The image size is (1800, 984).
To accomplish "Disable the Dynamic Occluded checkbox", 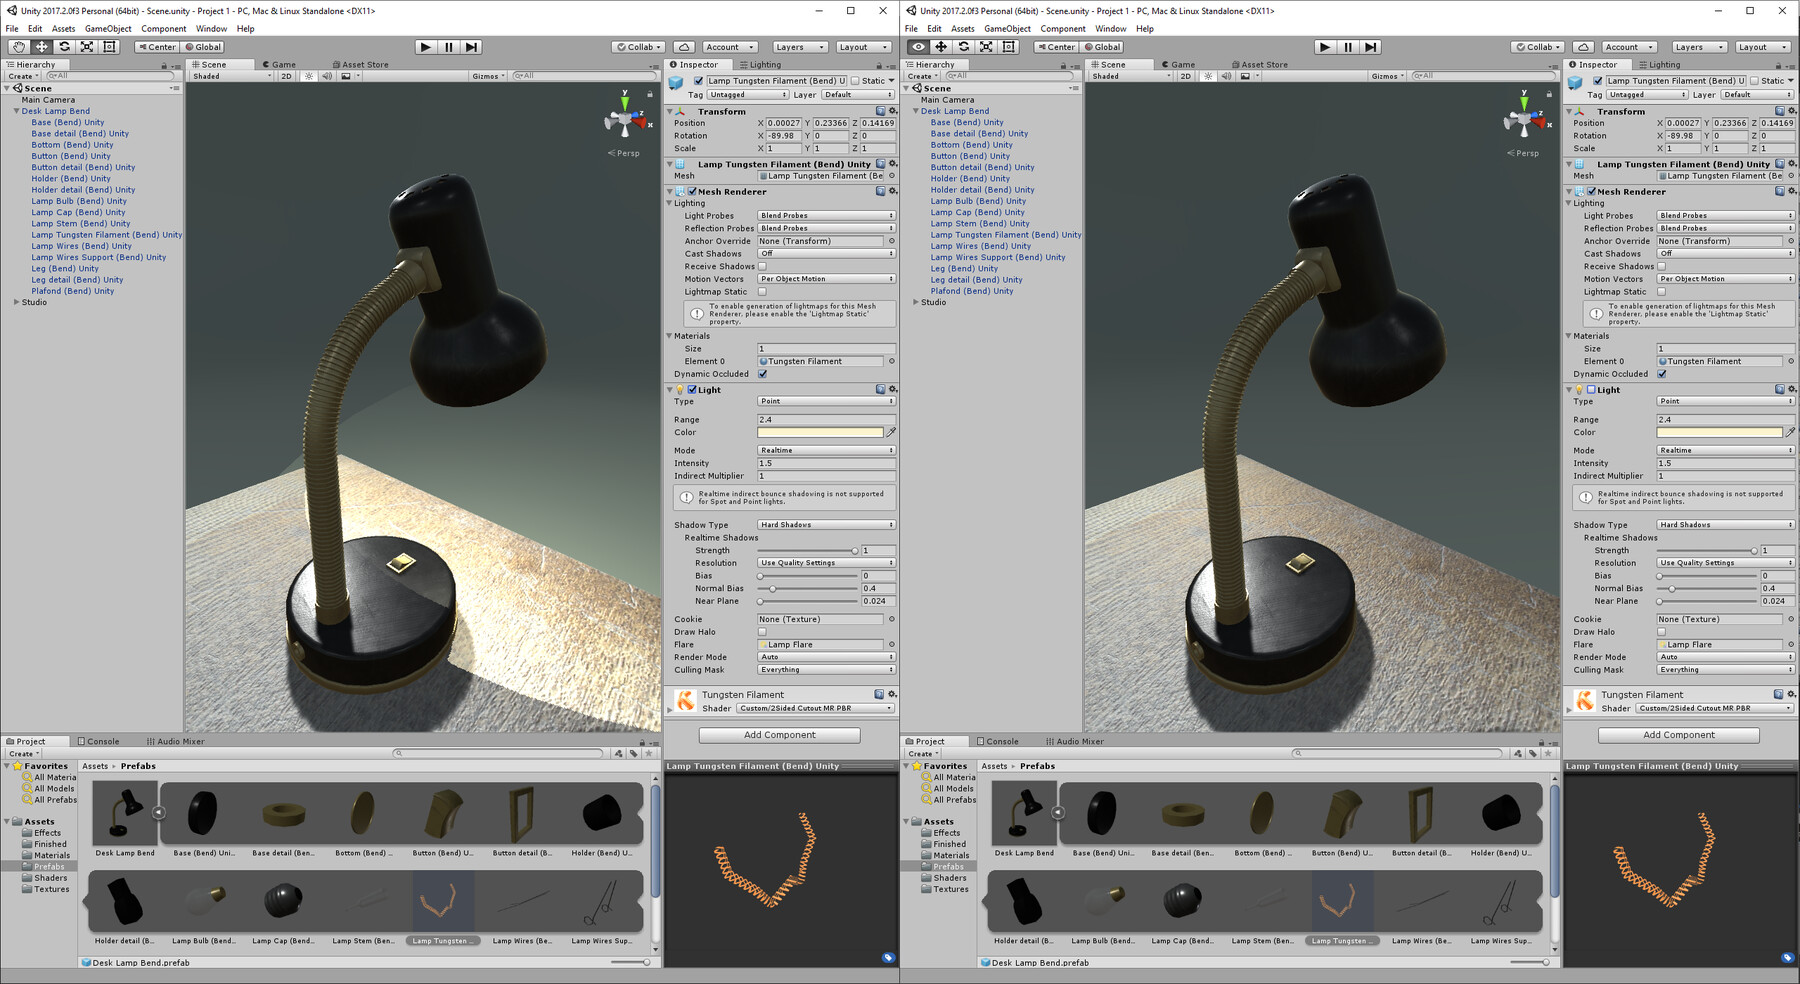I will 762,373.
